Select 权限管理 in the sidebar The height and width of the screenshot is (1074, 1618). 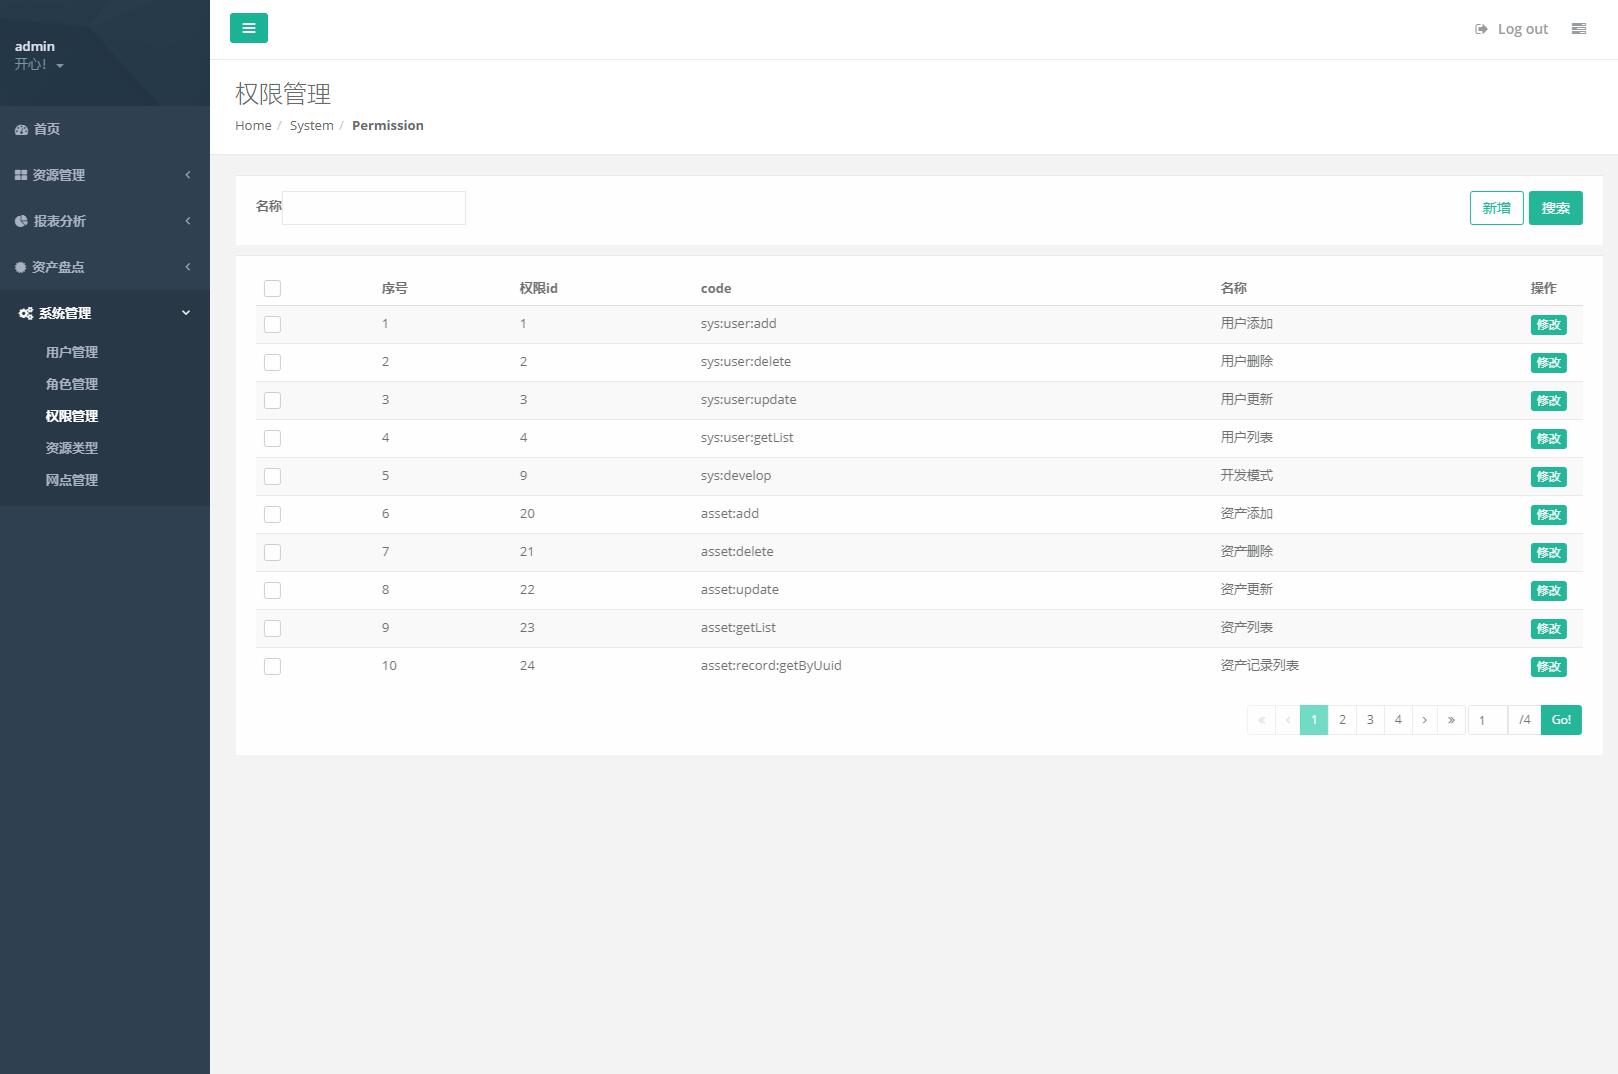pyautogui.click(x=72, y=416)
